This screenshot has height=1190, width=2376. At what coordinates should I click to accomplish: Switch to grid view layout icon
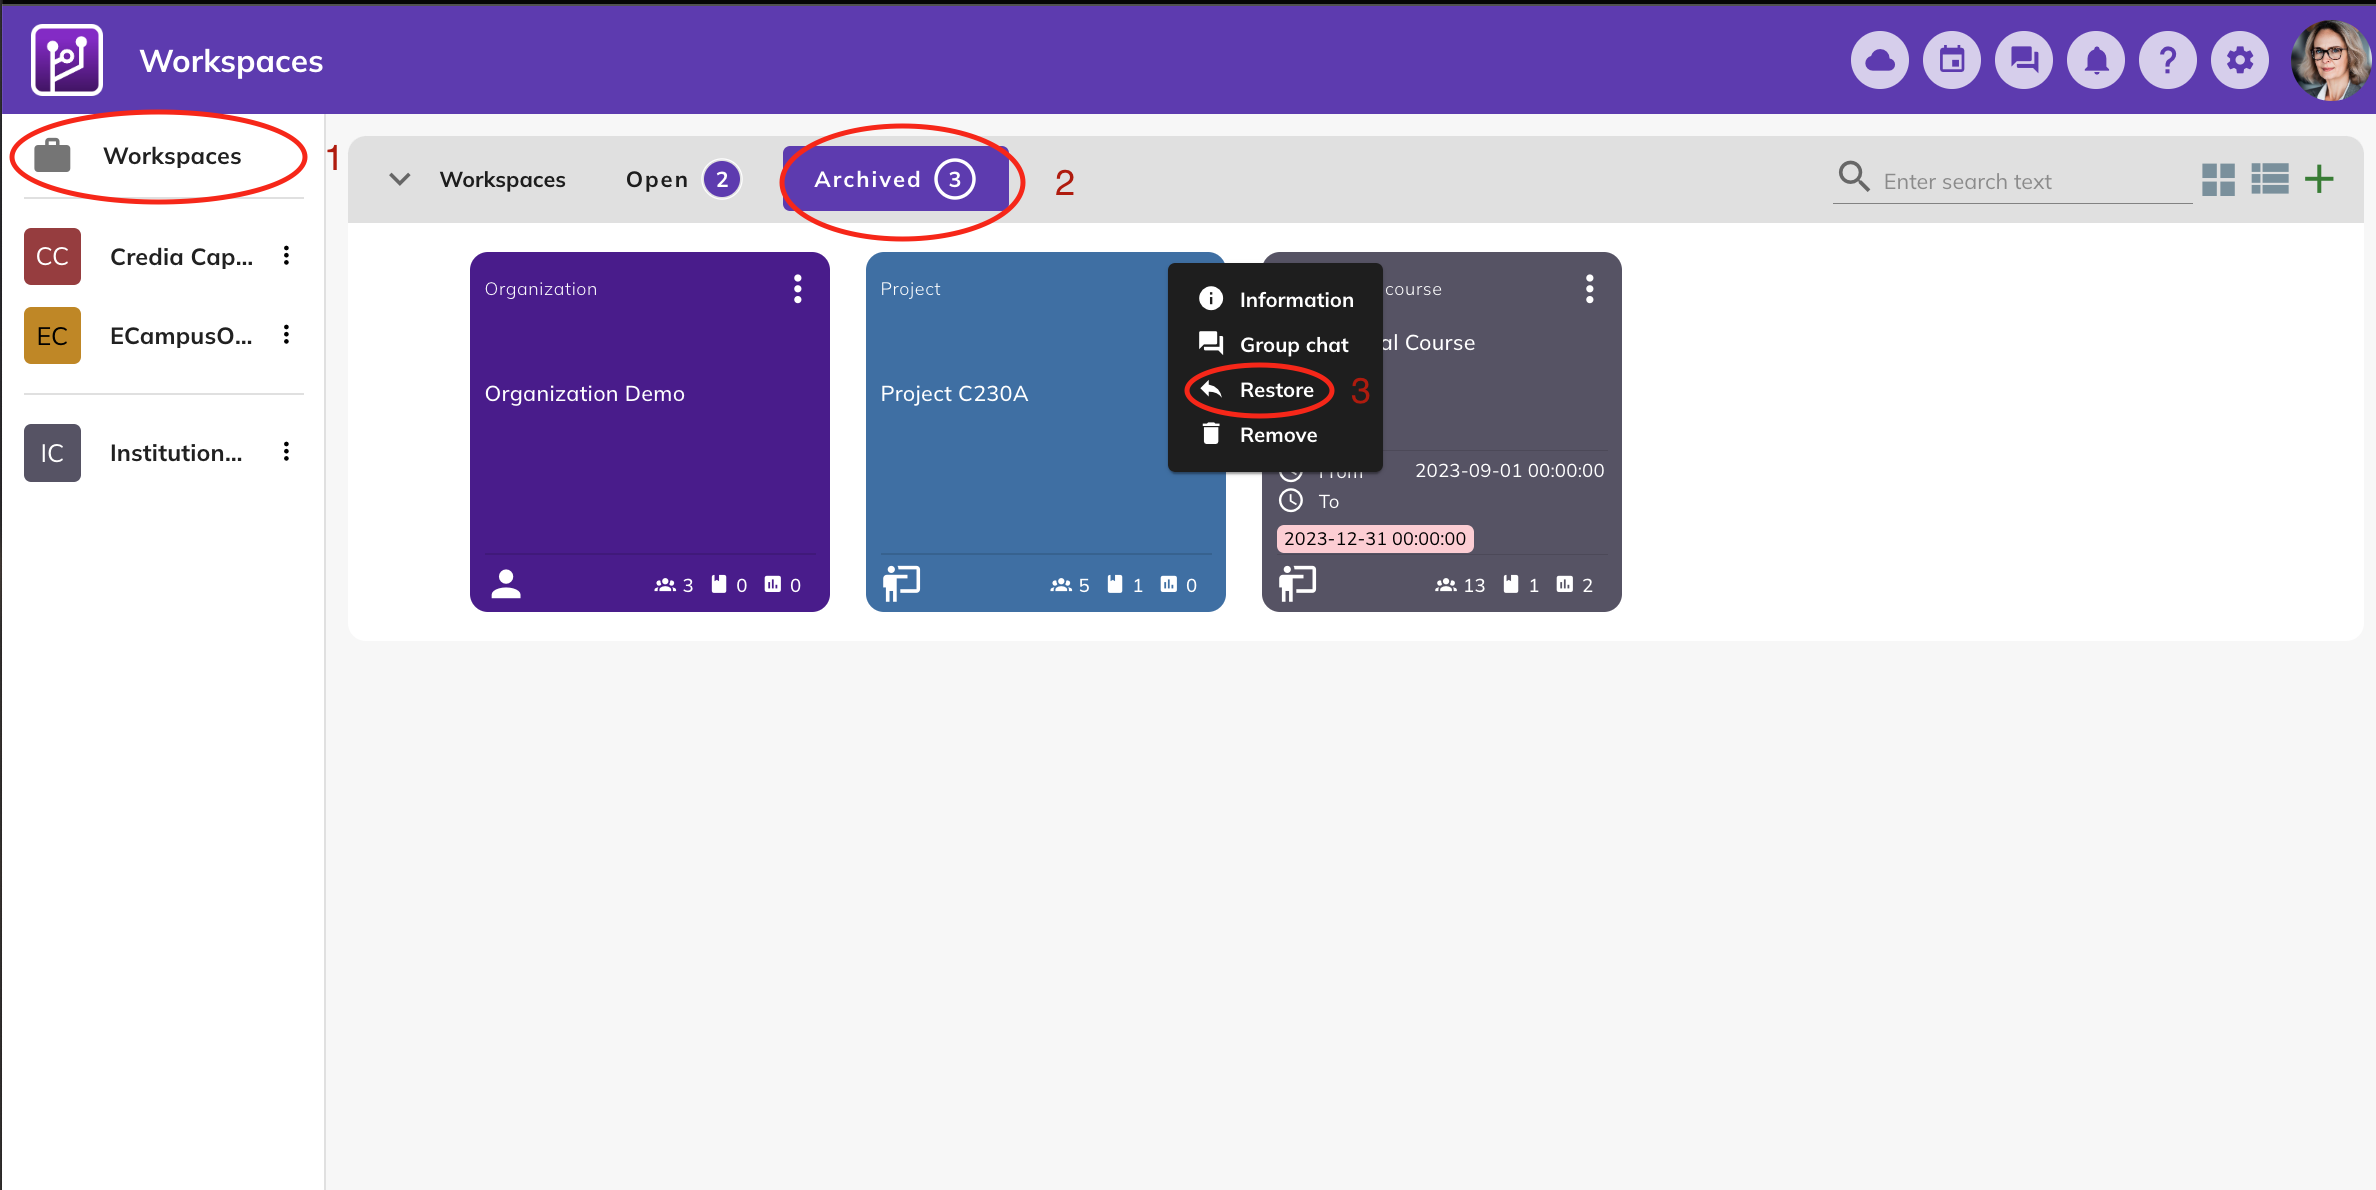click(2217, 180)
